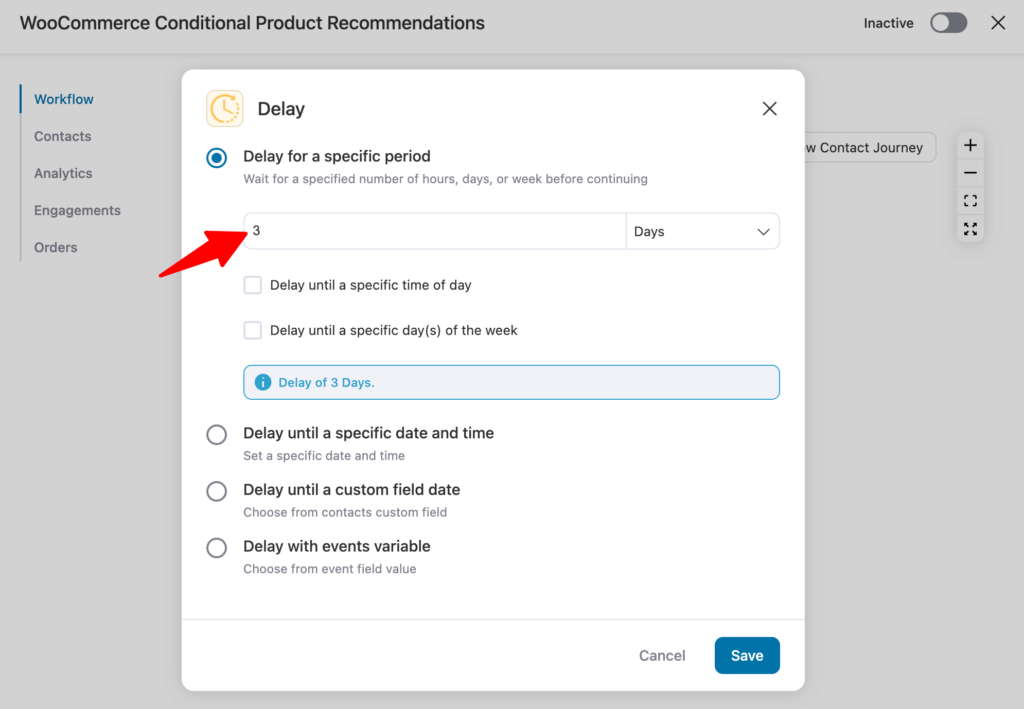The image size is (1024, 709).
Task: Click the info icon beside 'Delay of 3 Days'
Action: click(262, 381)
